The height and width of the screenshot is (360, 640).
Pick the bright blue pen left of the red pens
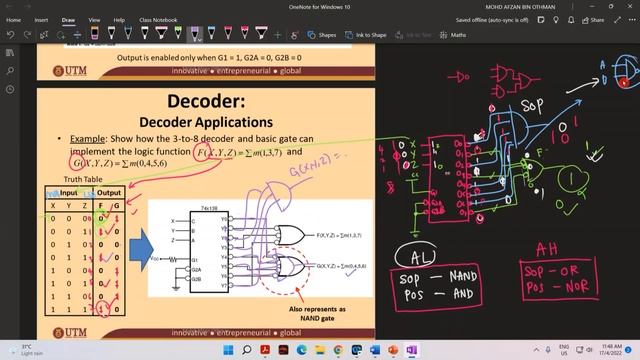click(x=211, y=33)
